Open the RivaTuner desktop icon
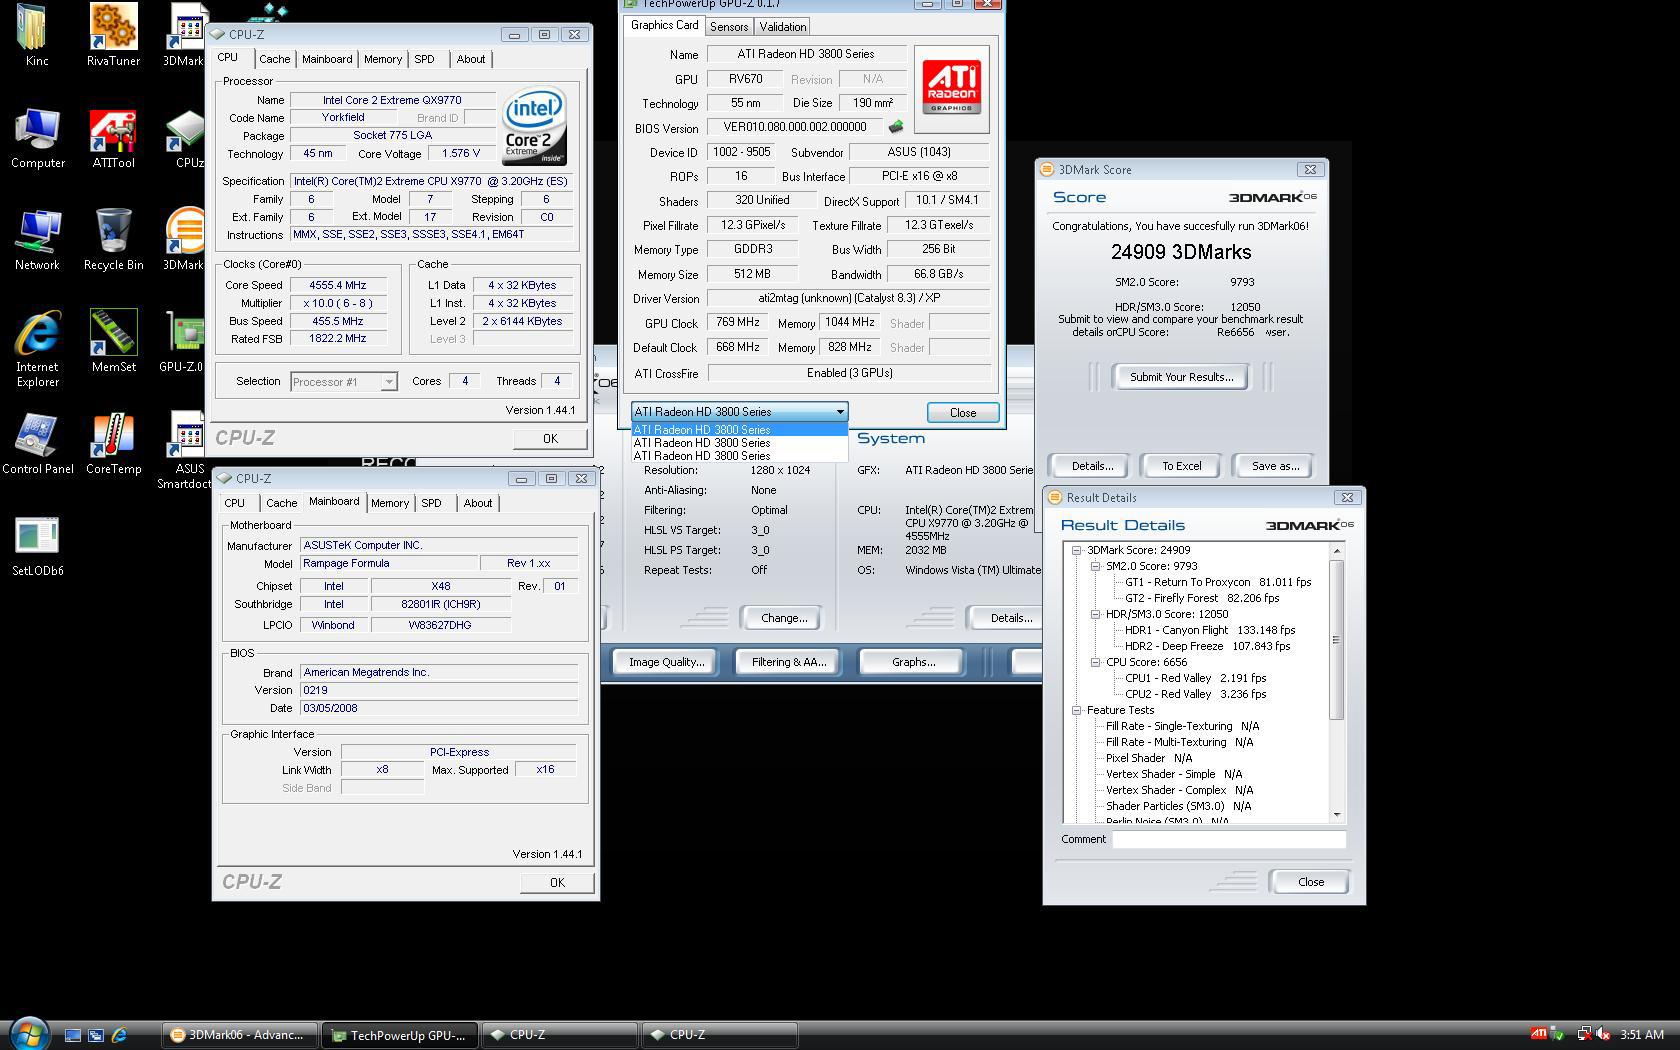This screenshot has height=1050, width=1680. tap(113, 35)
